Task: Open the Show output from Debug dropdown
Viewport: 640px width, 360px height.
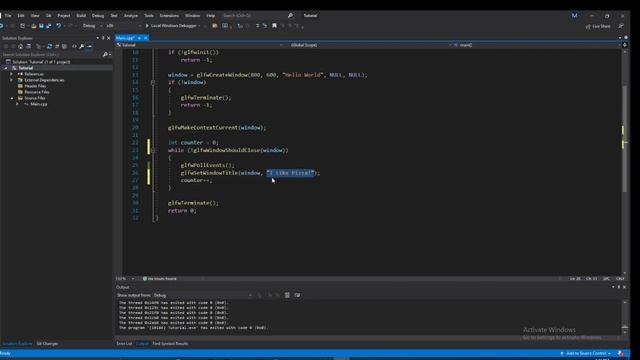Action: (x=202, y=295)
